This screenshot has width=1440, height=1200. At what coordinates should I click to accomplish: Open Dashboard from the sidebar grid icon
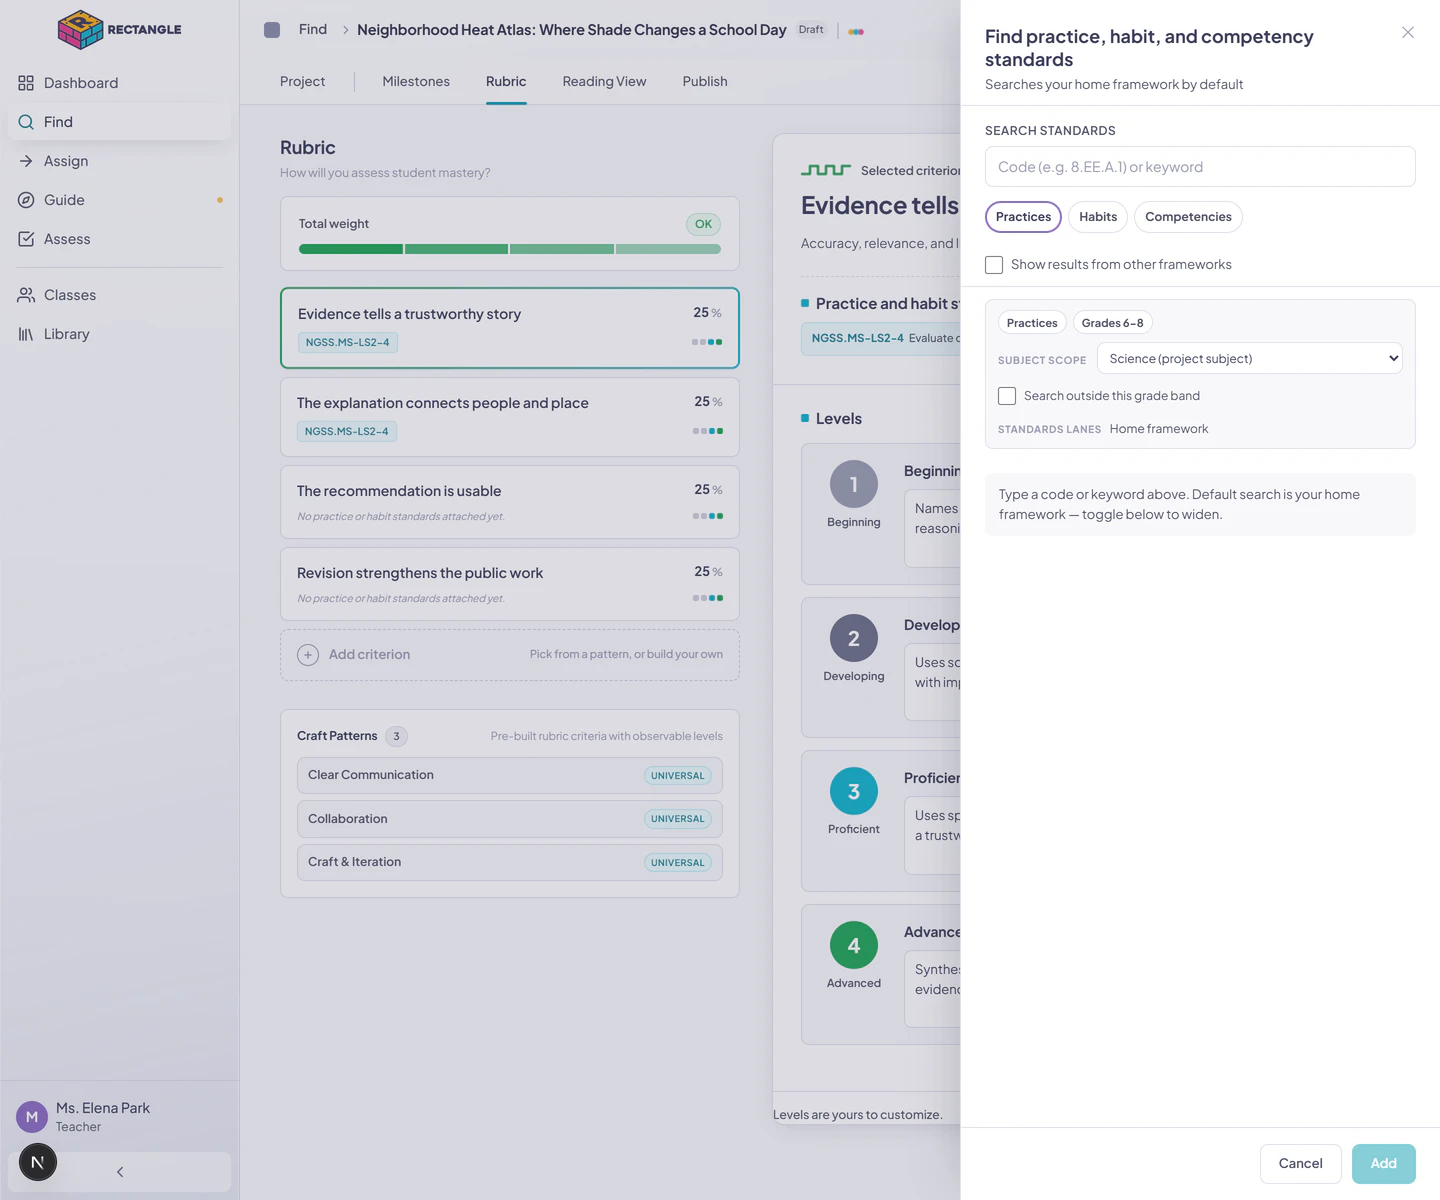[x=26, y=83]
